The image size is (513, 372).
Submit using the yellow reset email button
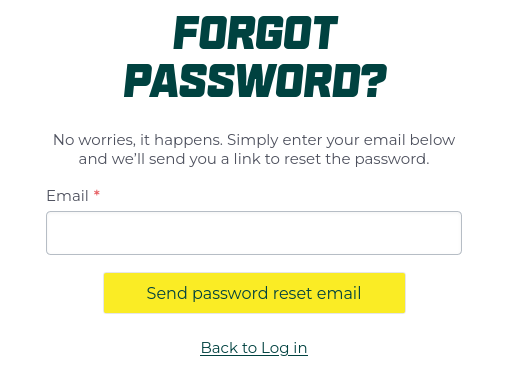(x=254, y=293)
